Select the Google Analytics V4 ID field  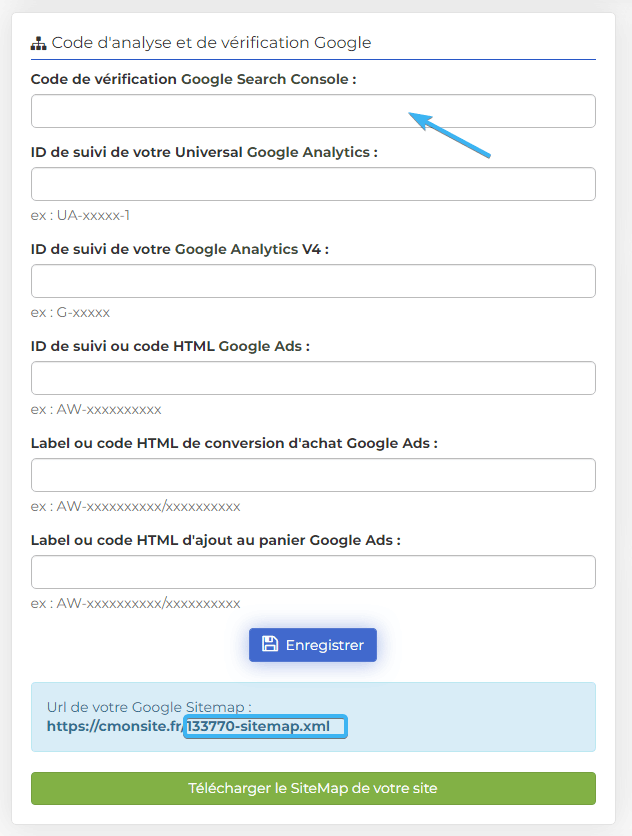click(x=313, y=281)
